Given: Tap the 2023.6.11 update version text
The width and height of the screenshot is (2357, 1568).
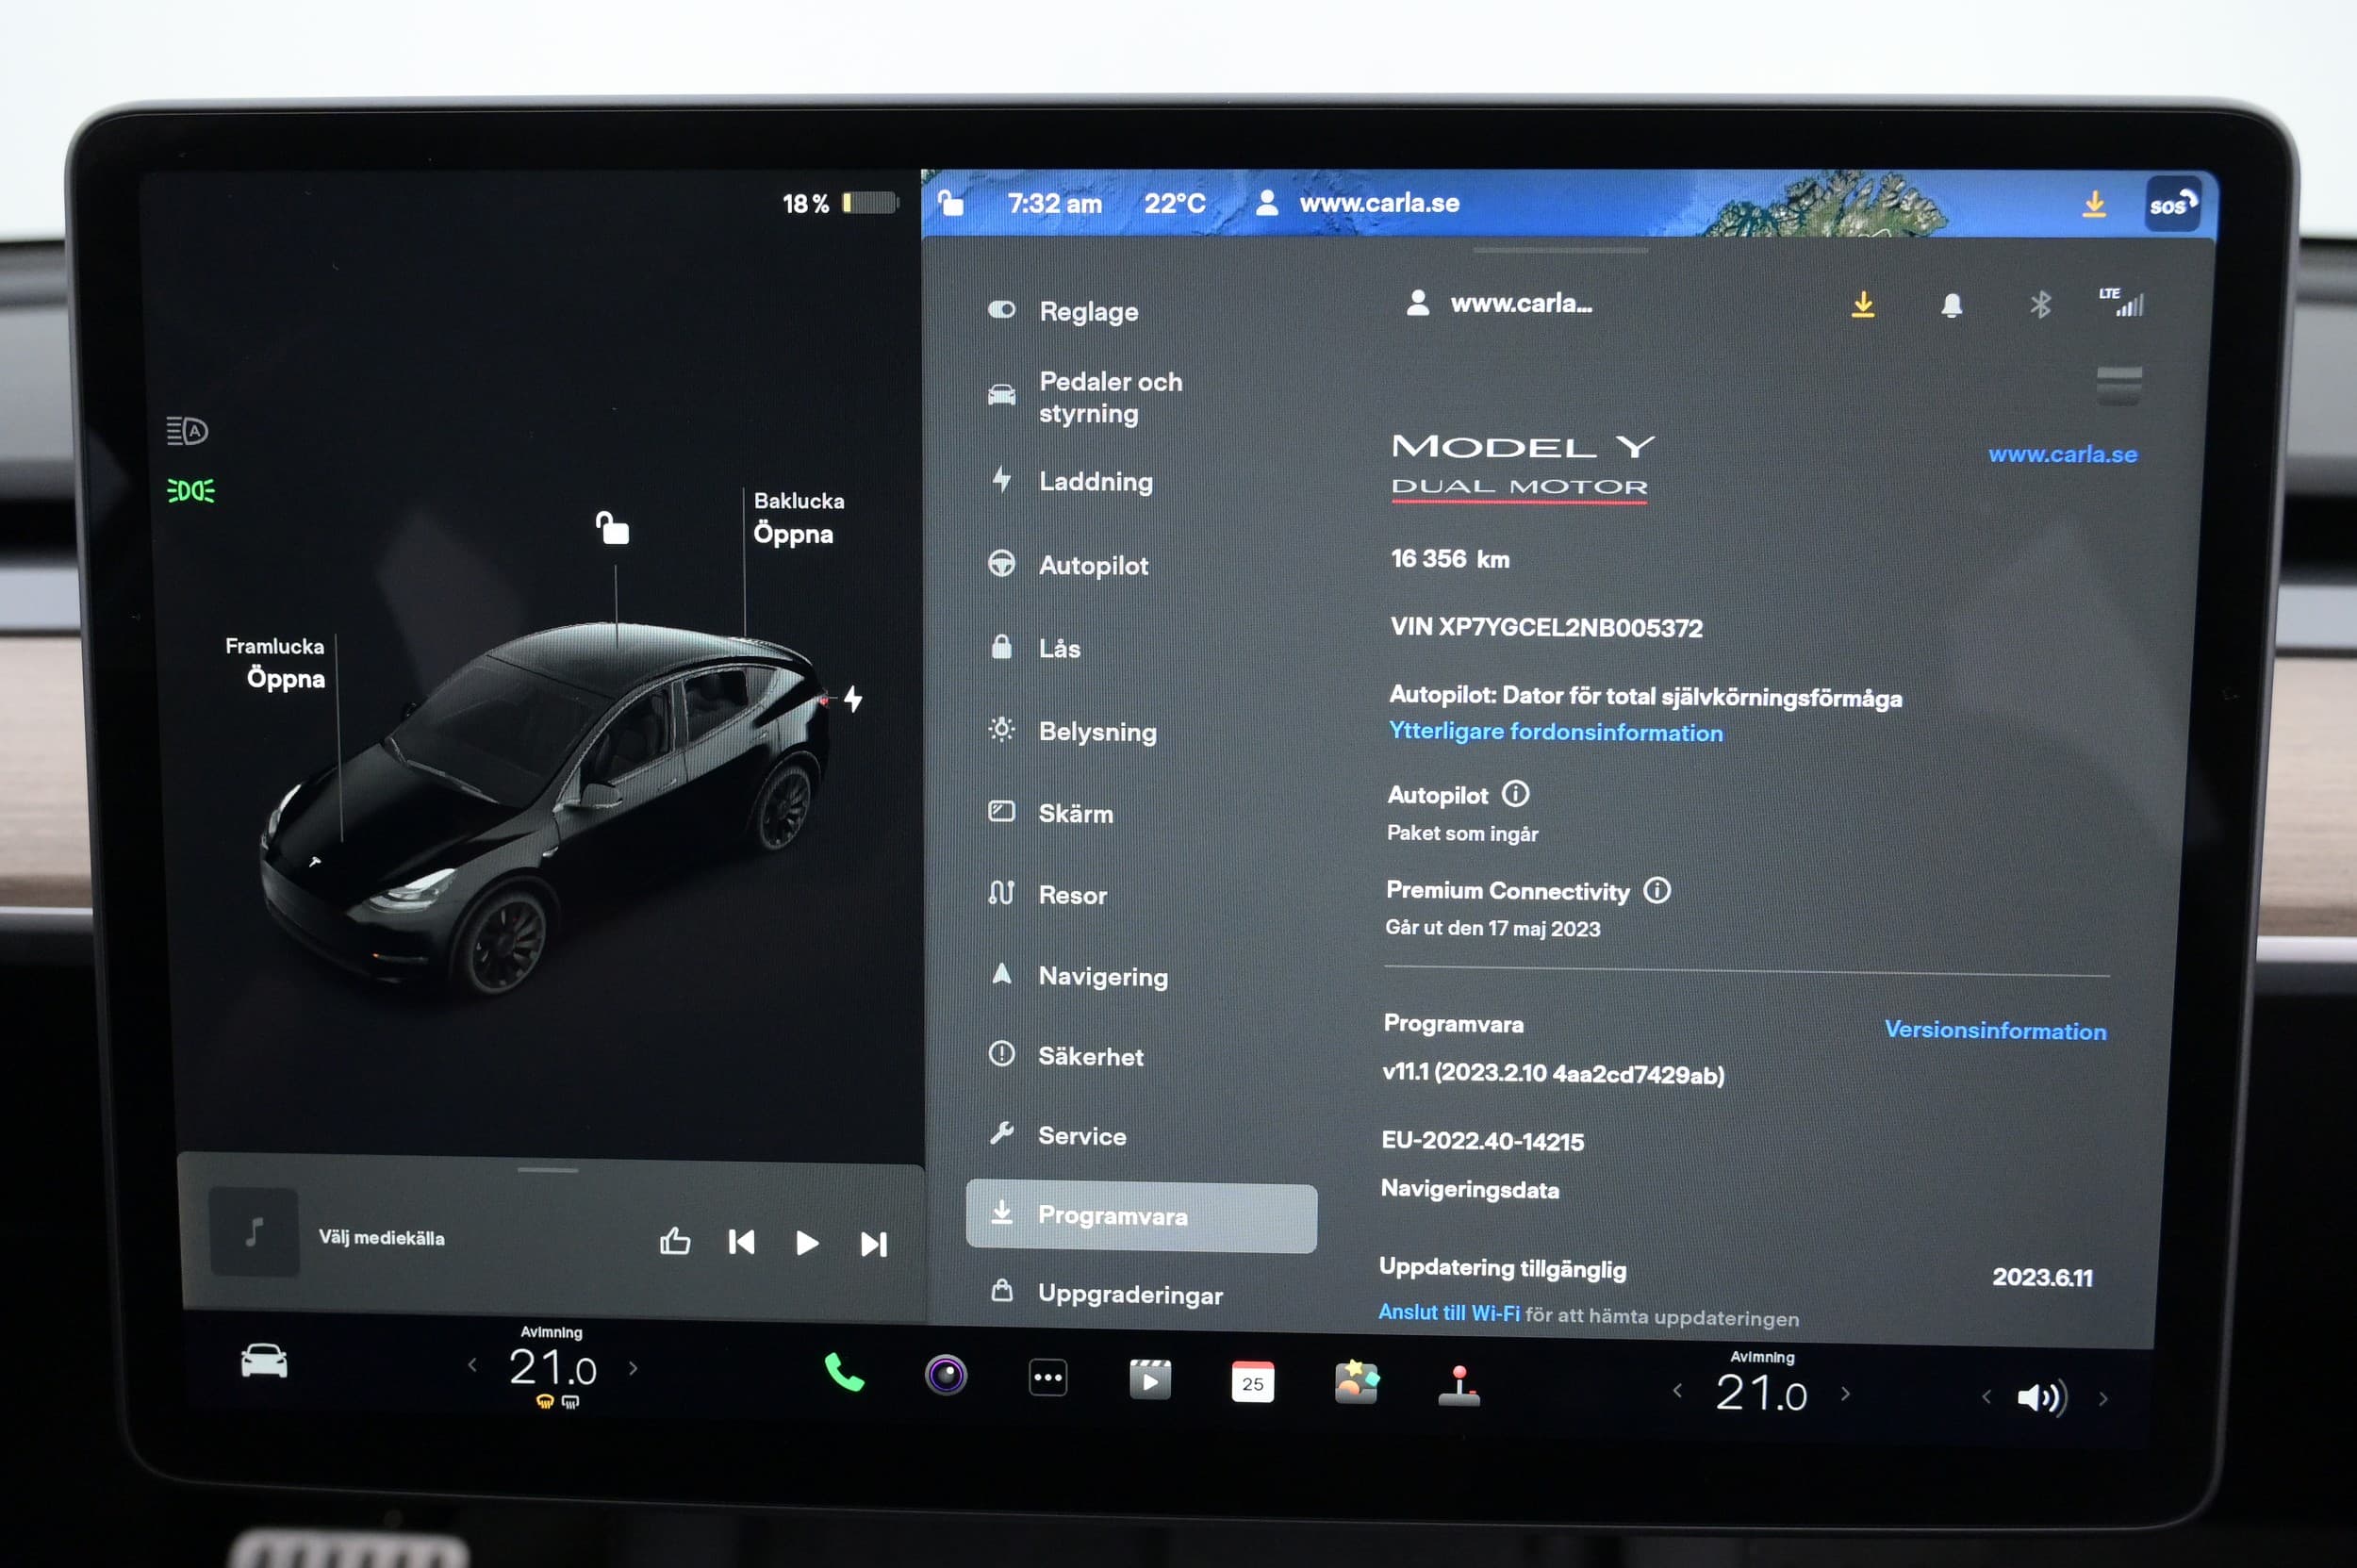Looking at the screenshot, I should 2042,1277.
